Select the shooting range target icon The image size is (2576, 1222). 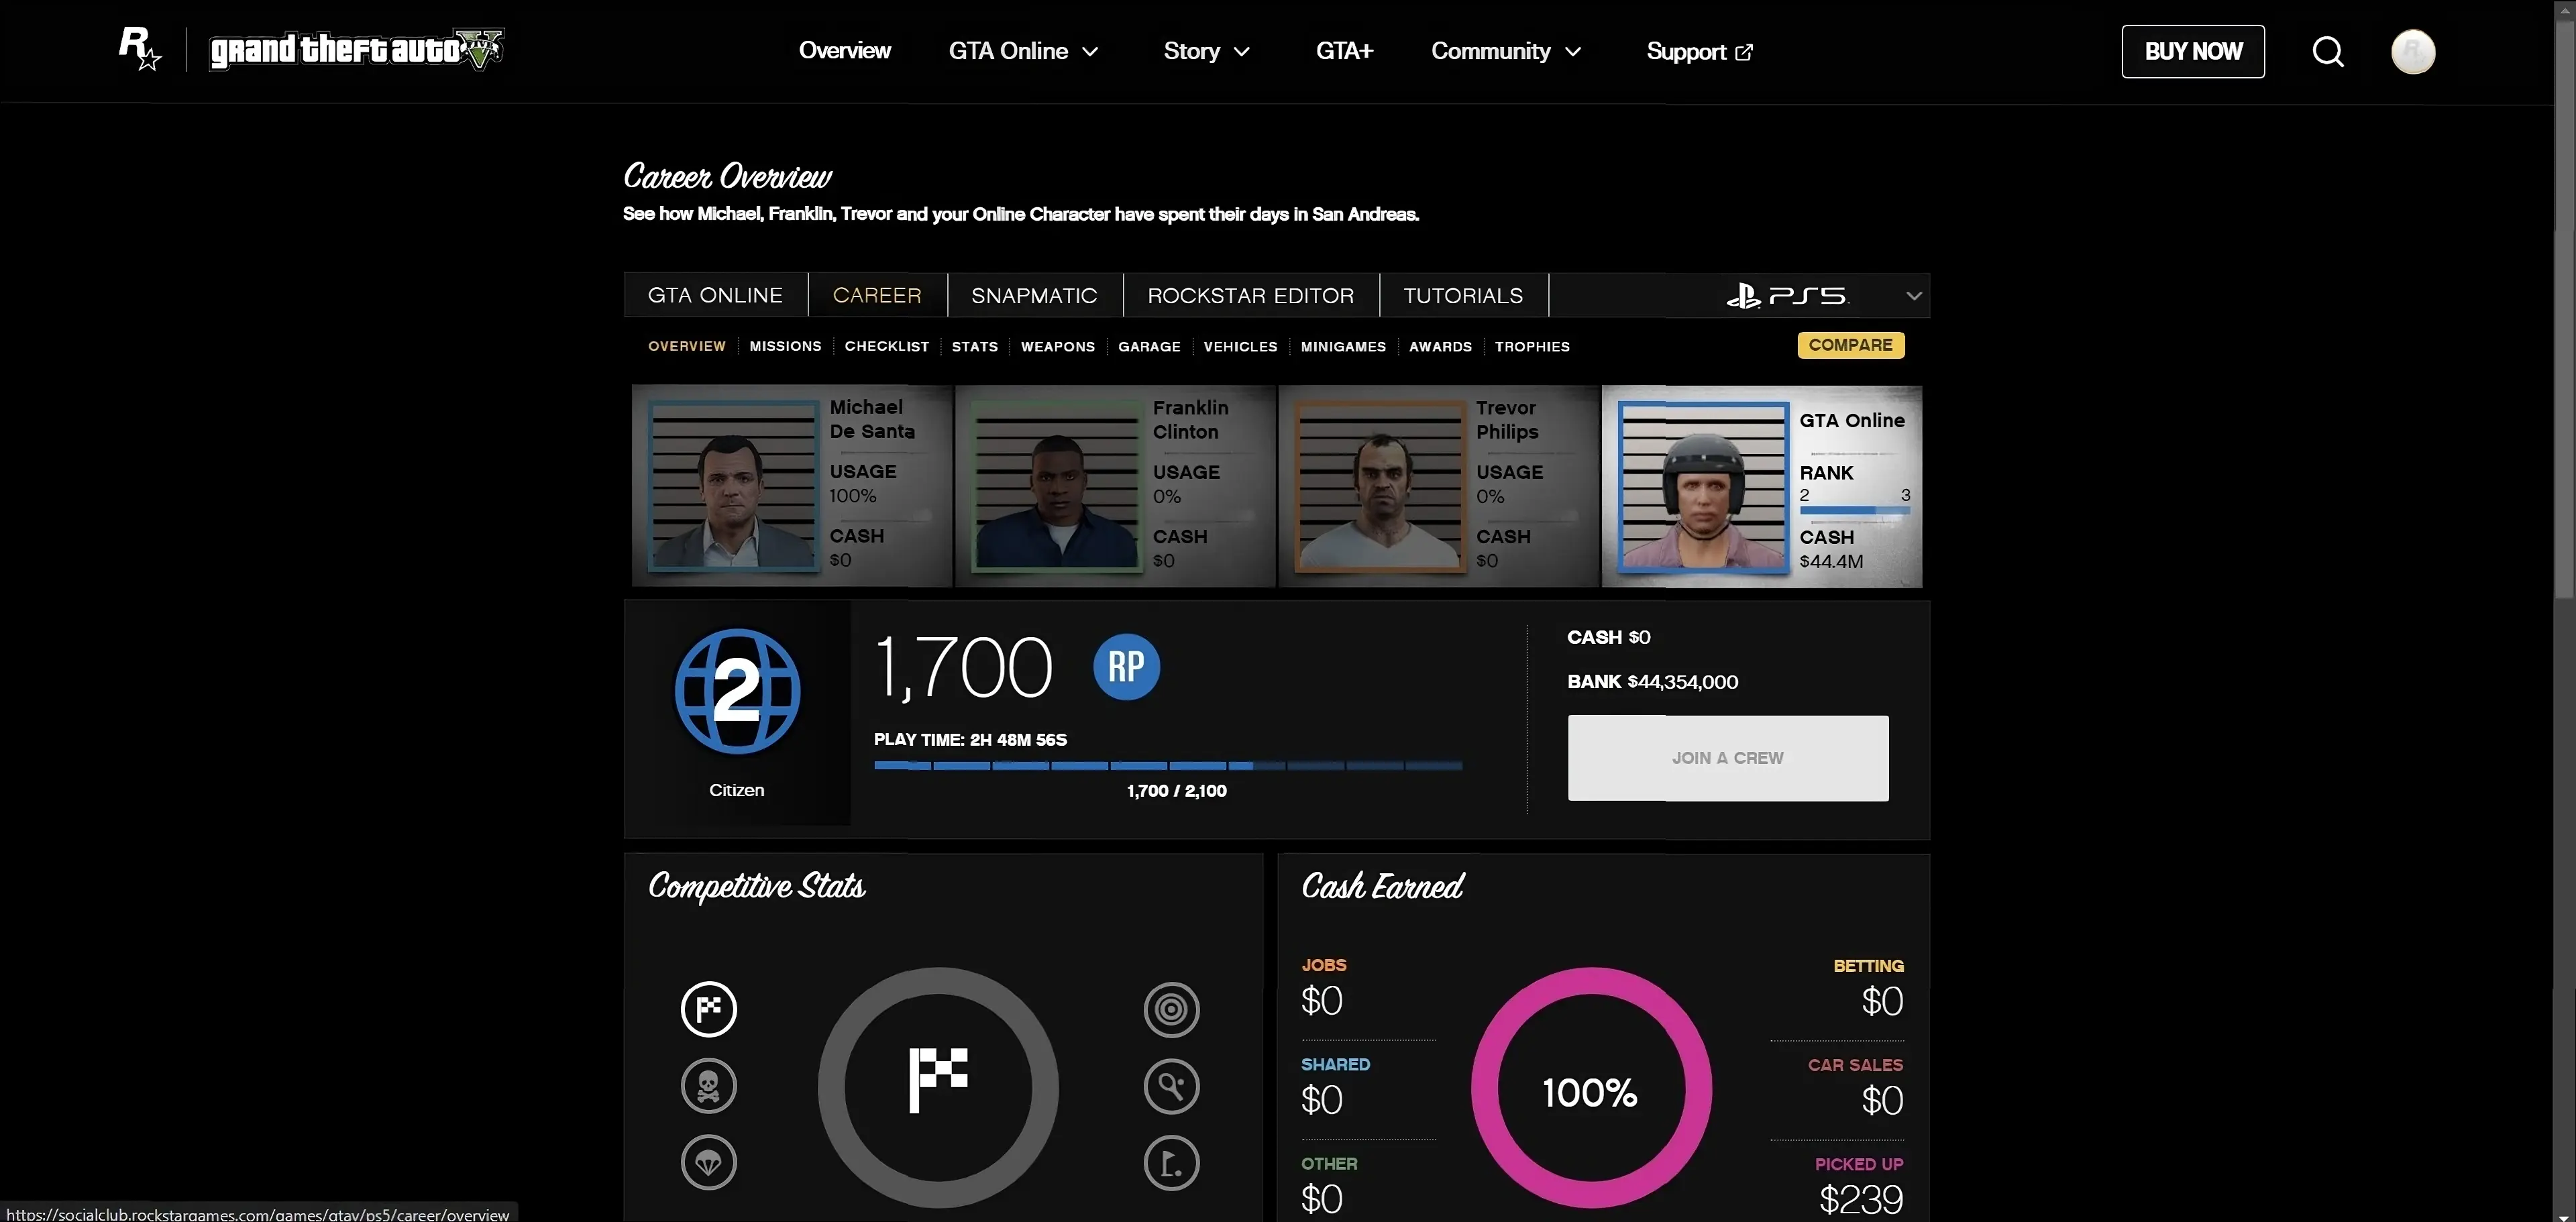tap(1171, 1009)
